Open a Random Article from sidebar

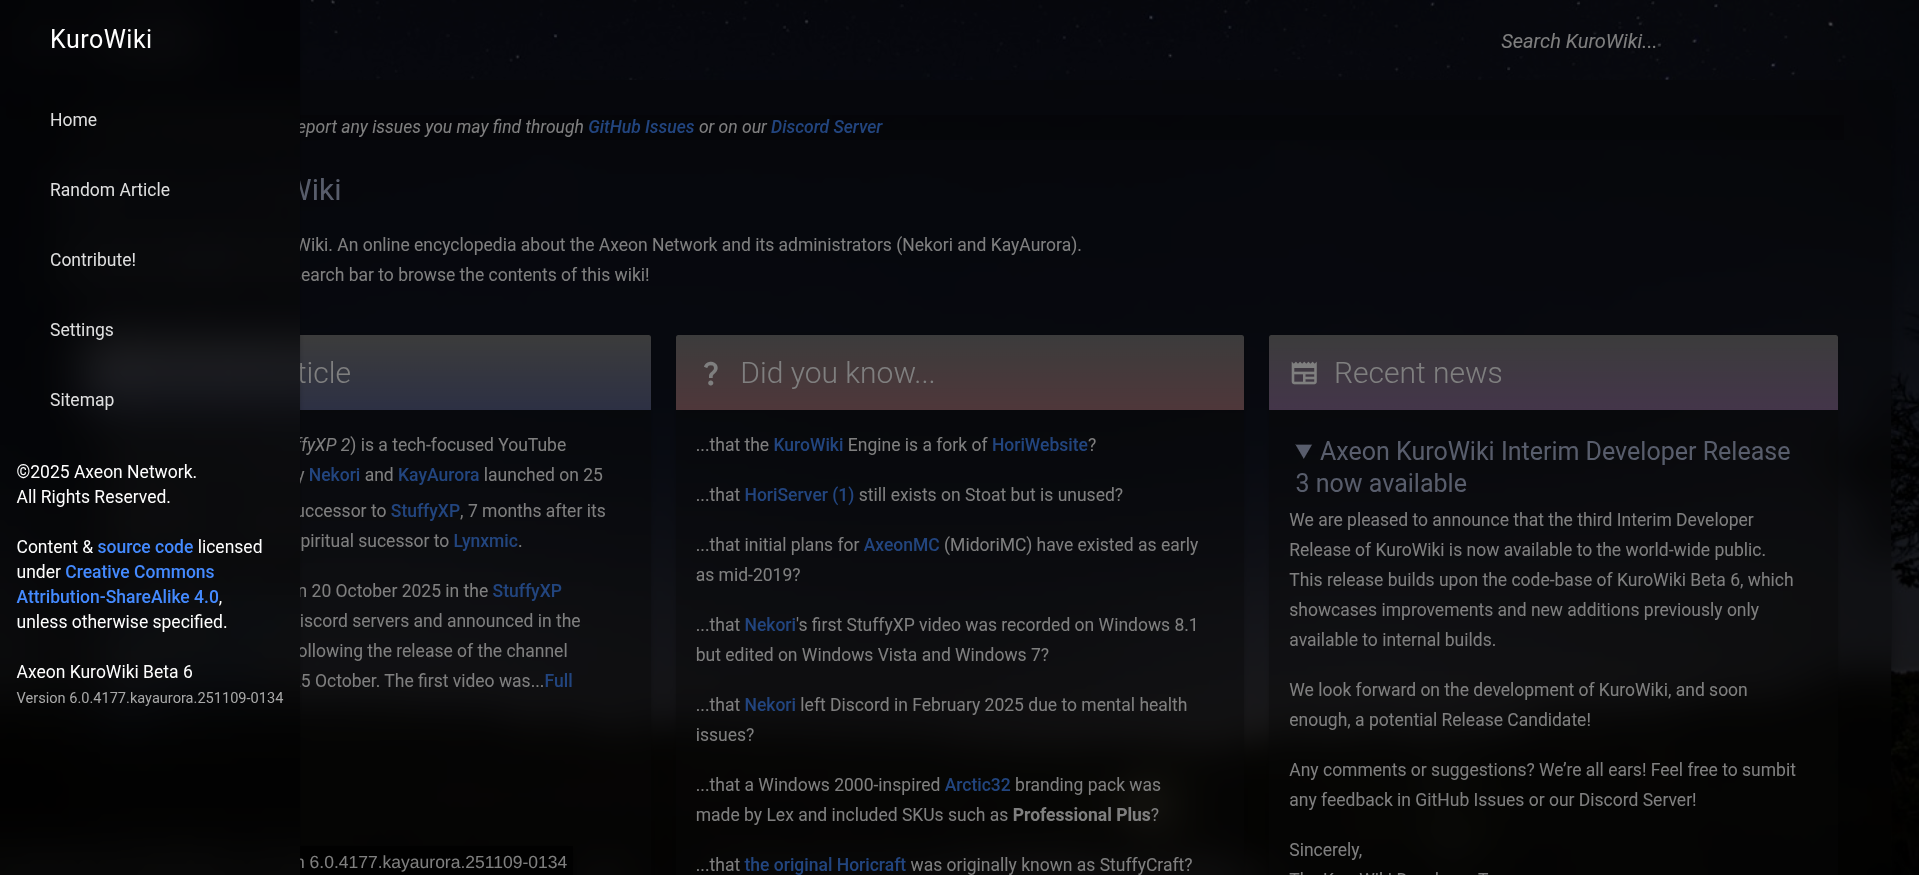click(x=110, y=190)
